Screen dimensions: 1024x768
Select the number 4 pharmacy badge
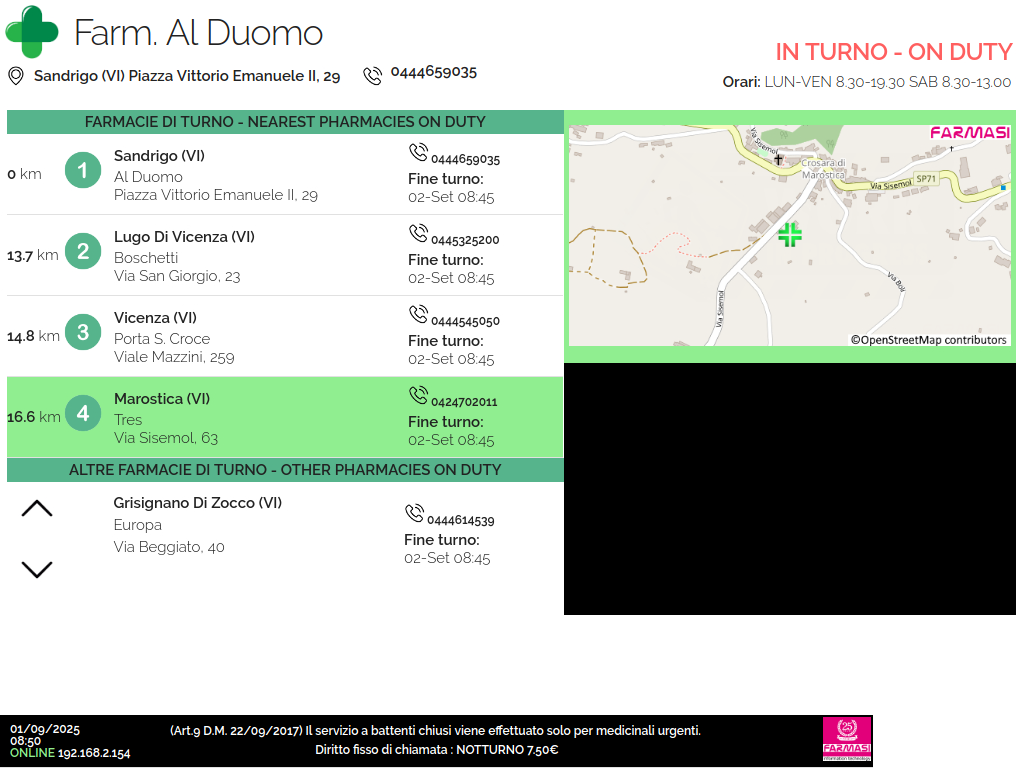[x=83, y=414]
